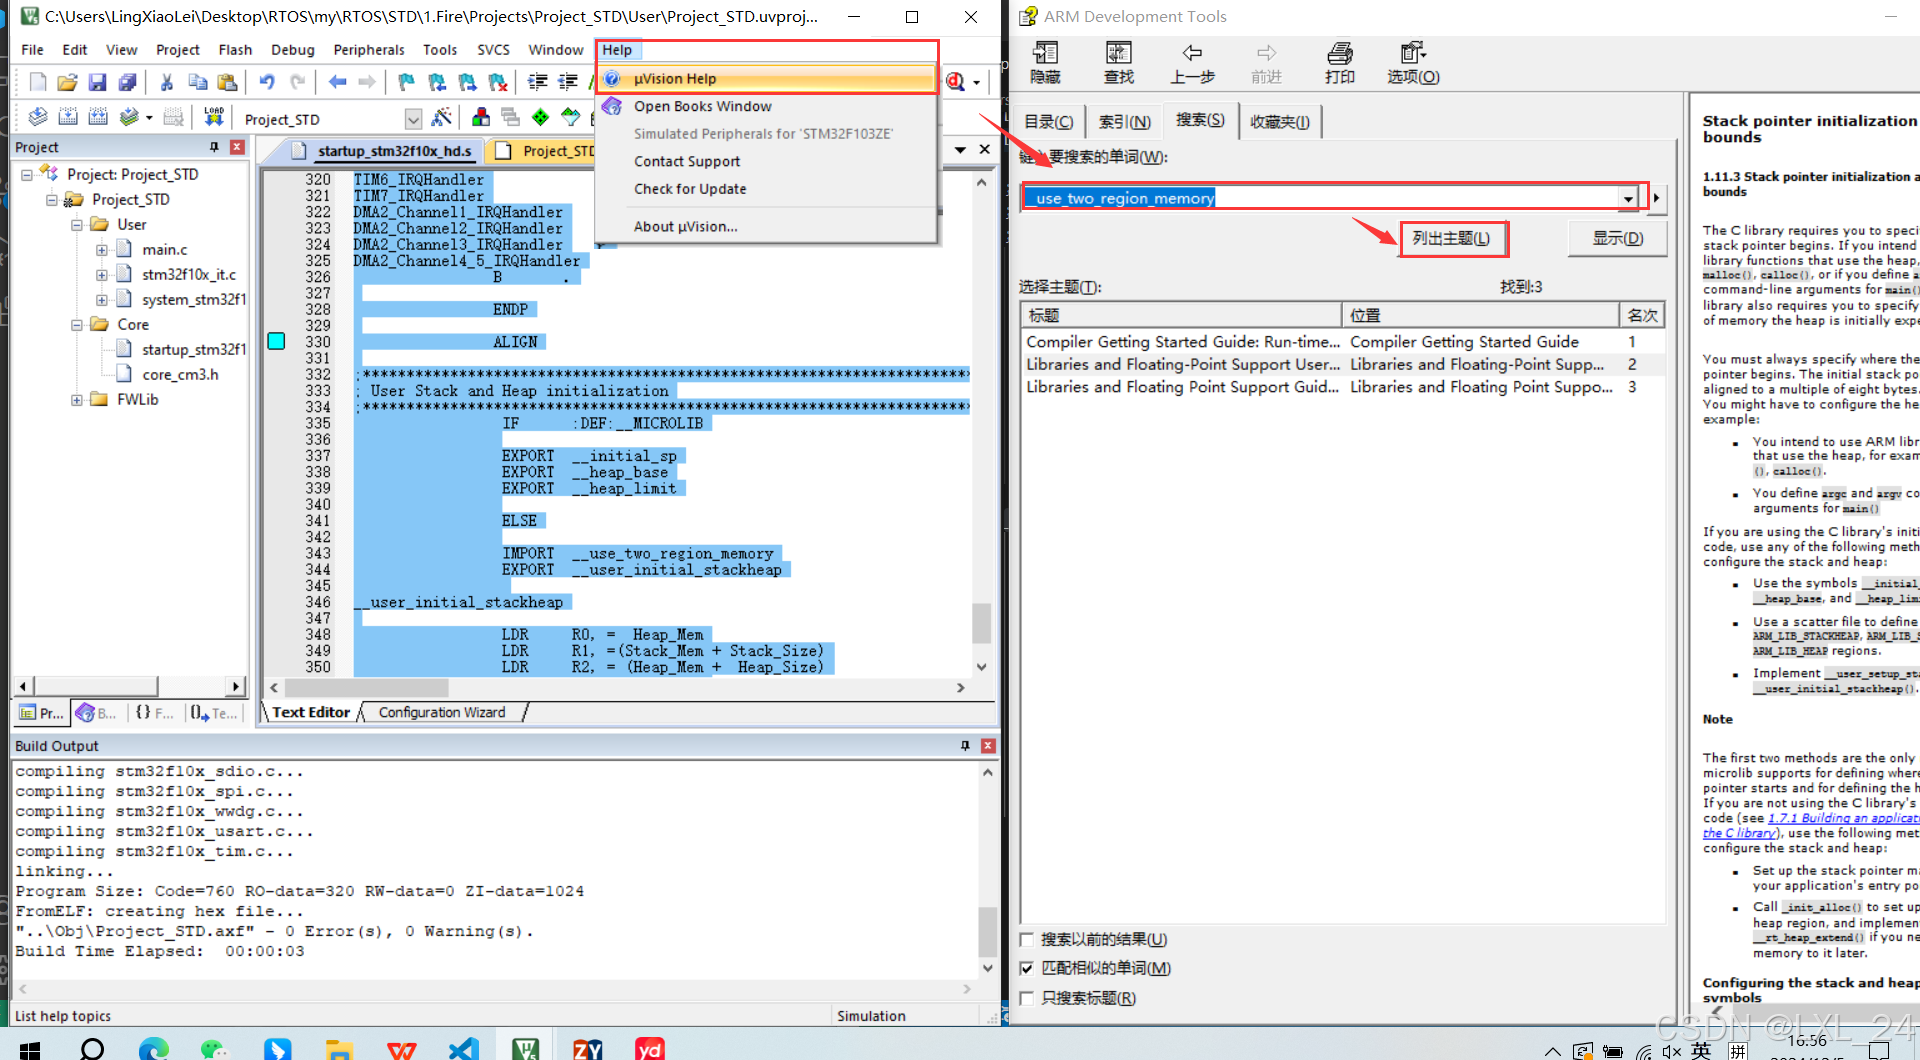Click the 隐藏 hide icon in help window
Image resolution: width=1920 pixels, height=1060 pixels.
1045,63
